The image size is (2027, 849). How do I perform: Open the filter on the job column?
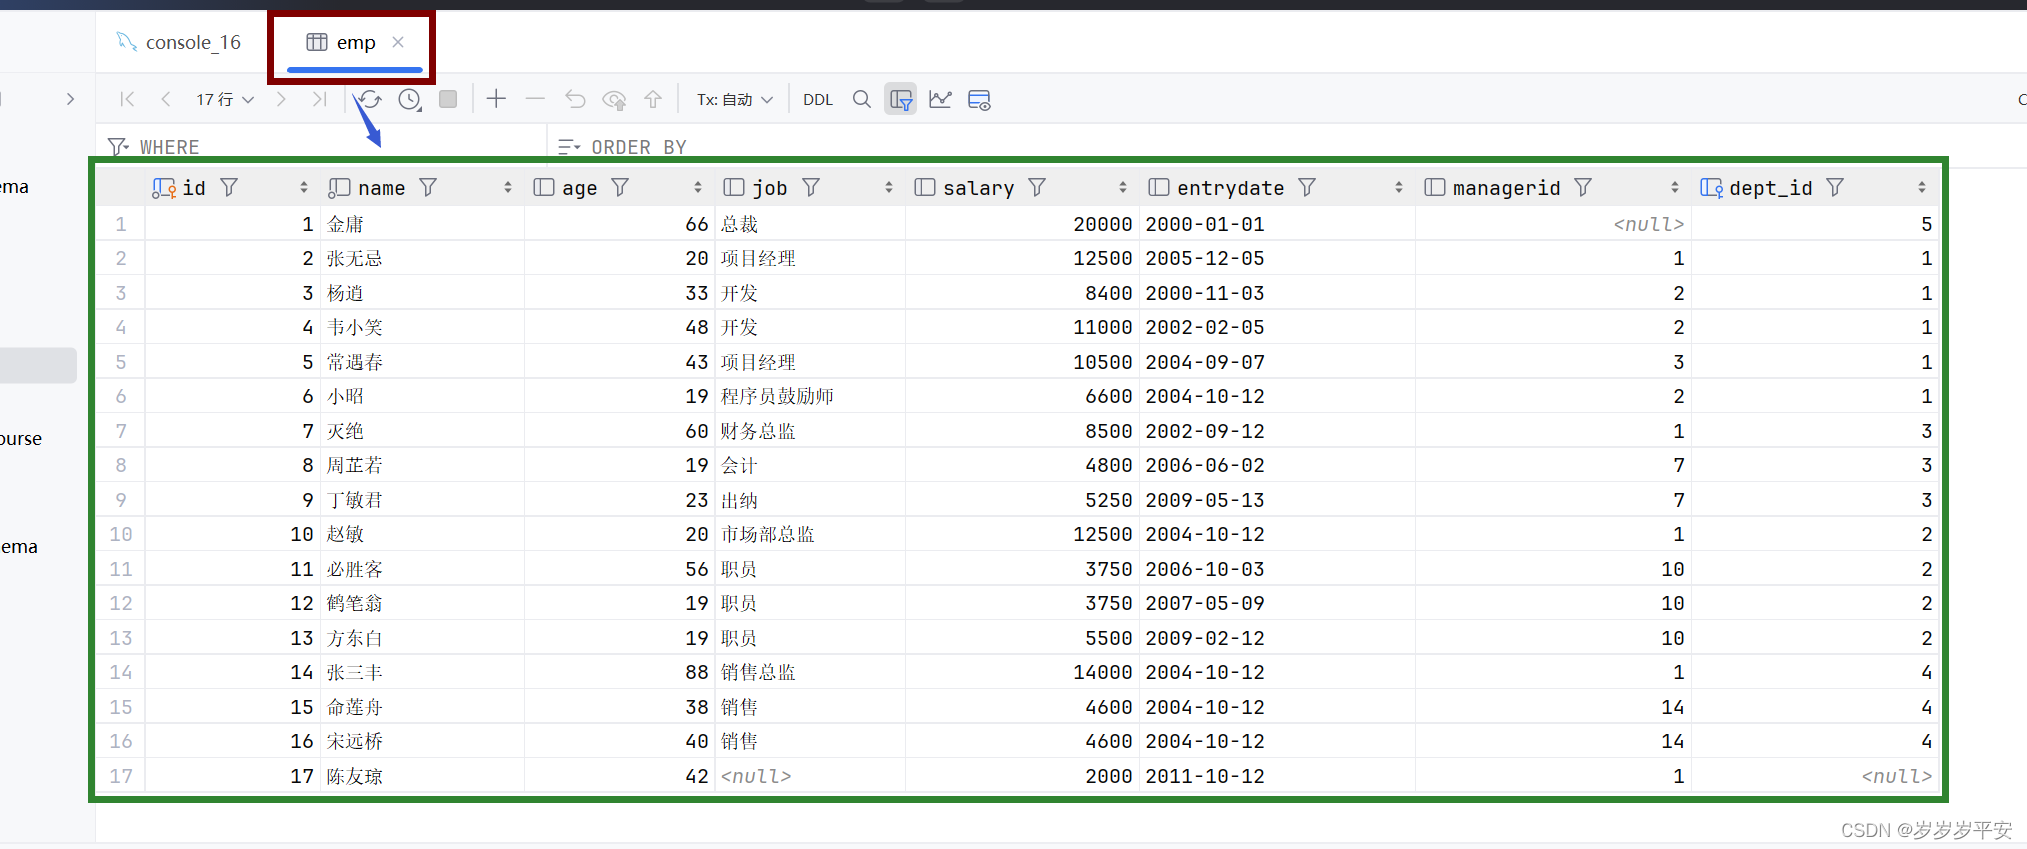click(811, 187)
